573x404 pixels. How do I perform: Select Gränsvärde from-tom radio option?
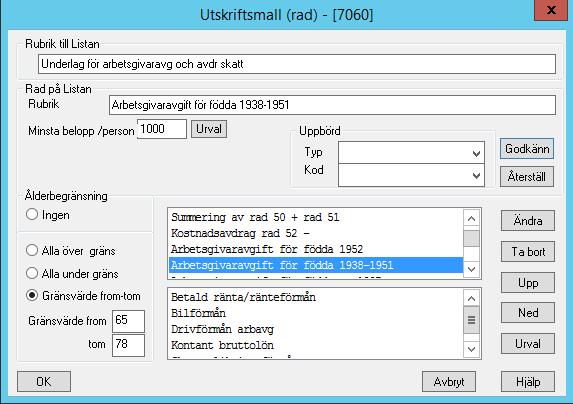tap(32, 295)
